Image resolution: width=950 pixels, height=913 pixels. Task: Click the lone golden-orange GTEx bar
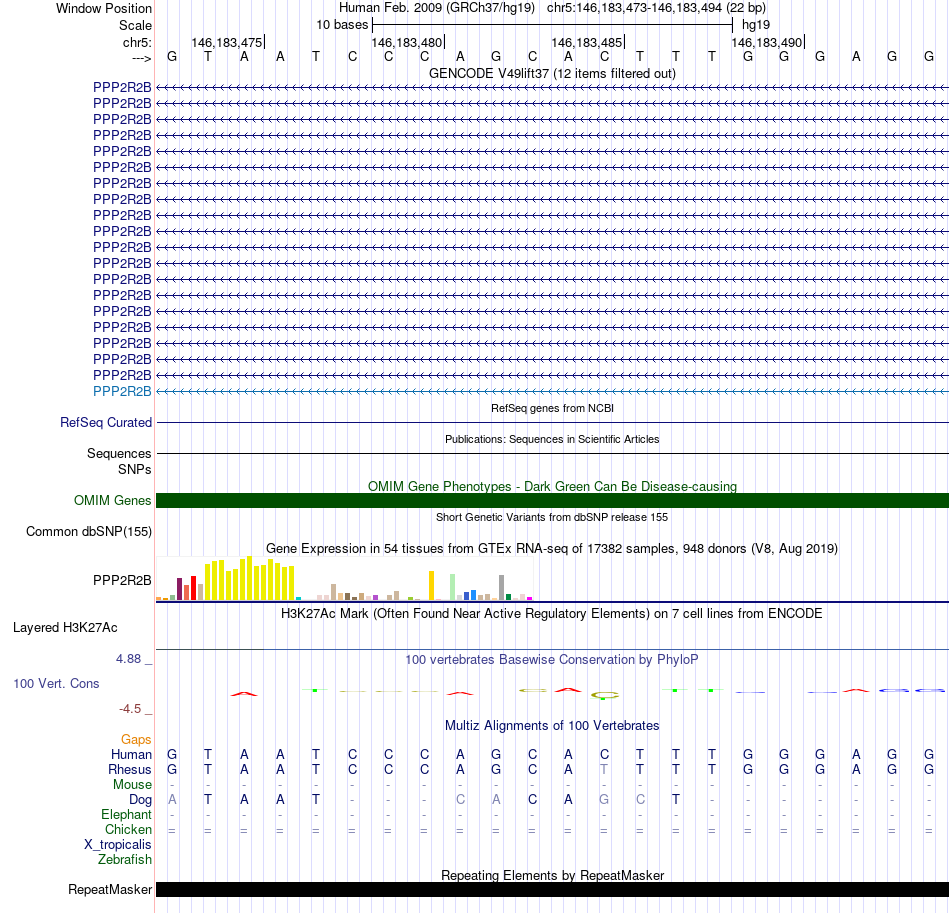[x=431, y=585]
